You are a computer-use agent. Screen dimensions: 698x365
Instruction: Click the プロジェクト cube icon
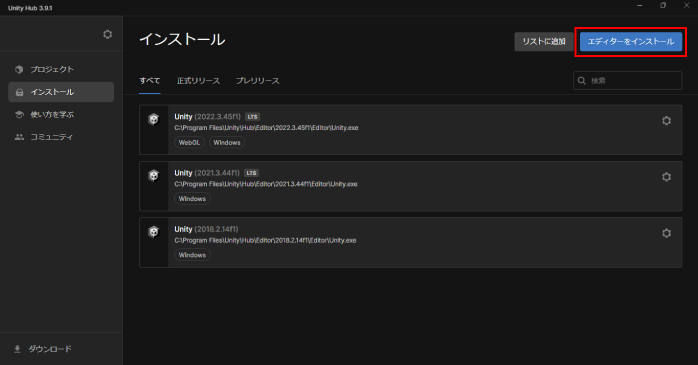point(19,69)
